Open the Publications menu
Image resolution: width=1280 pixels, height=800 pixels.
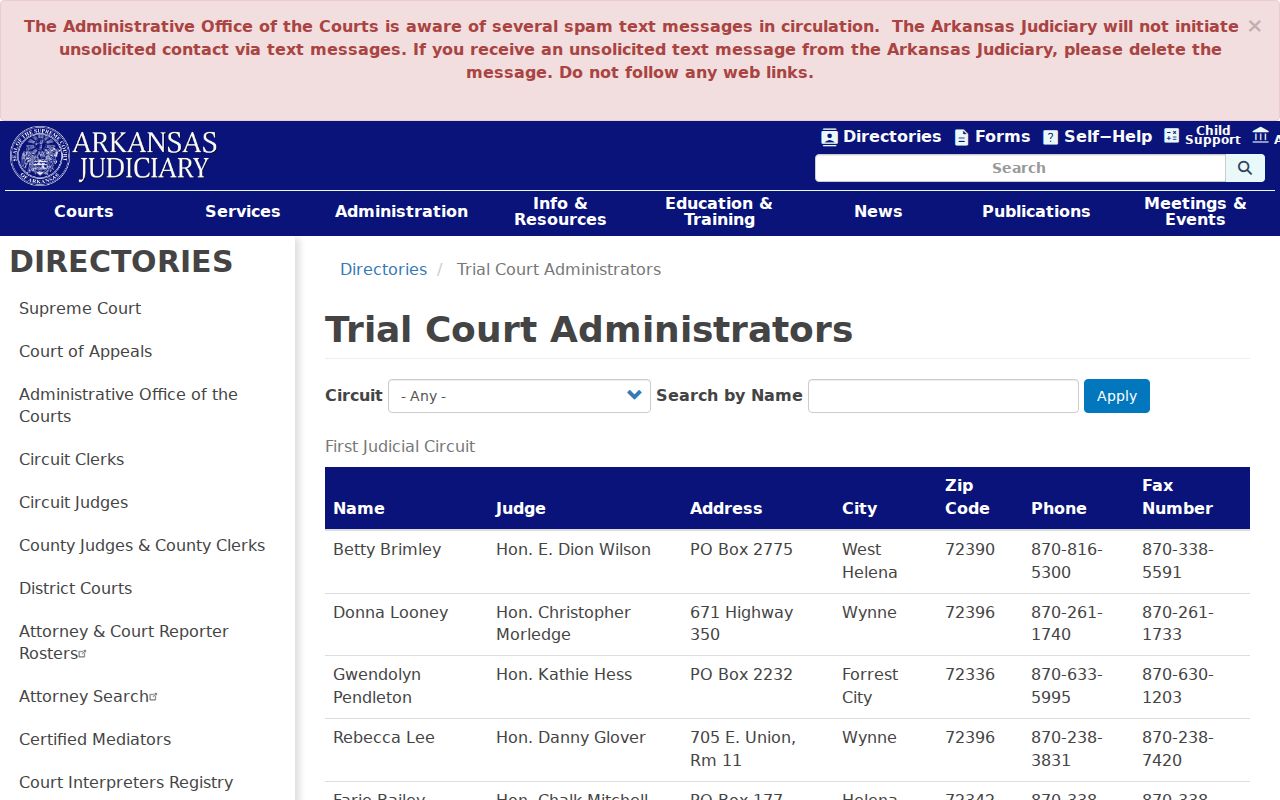click(1036, 211)
